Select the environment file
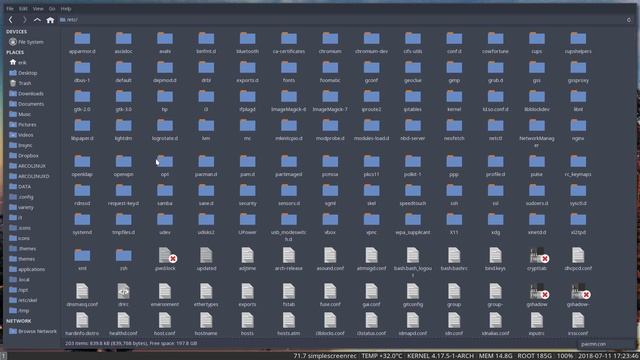 (x=165, y=296)
